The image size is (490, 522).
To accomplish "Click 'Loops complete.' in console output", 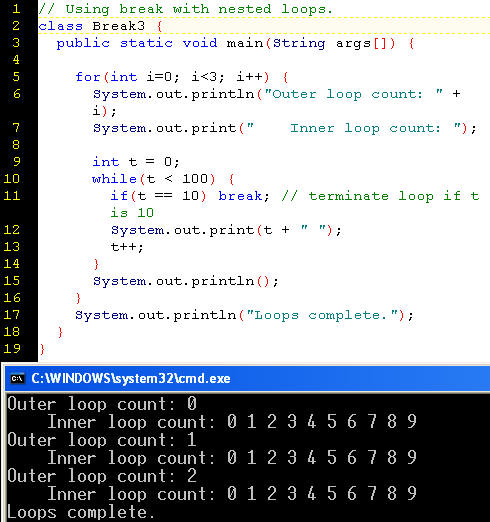I will [81, 512].
